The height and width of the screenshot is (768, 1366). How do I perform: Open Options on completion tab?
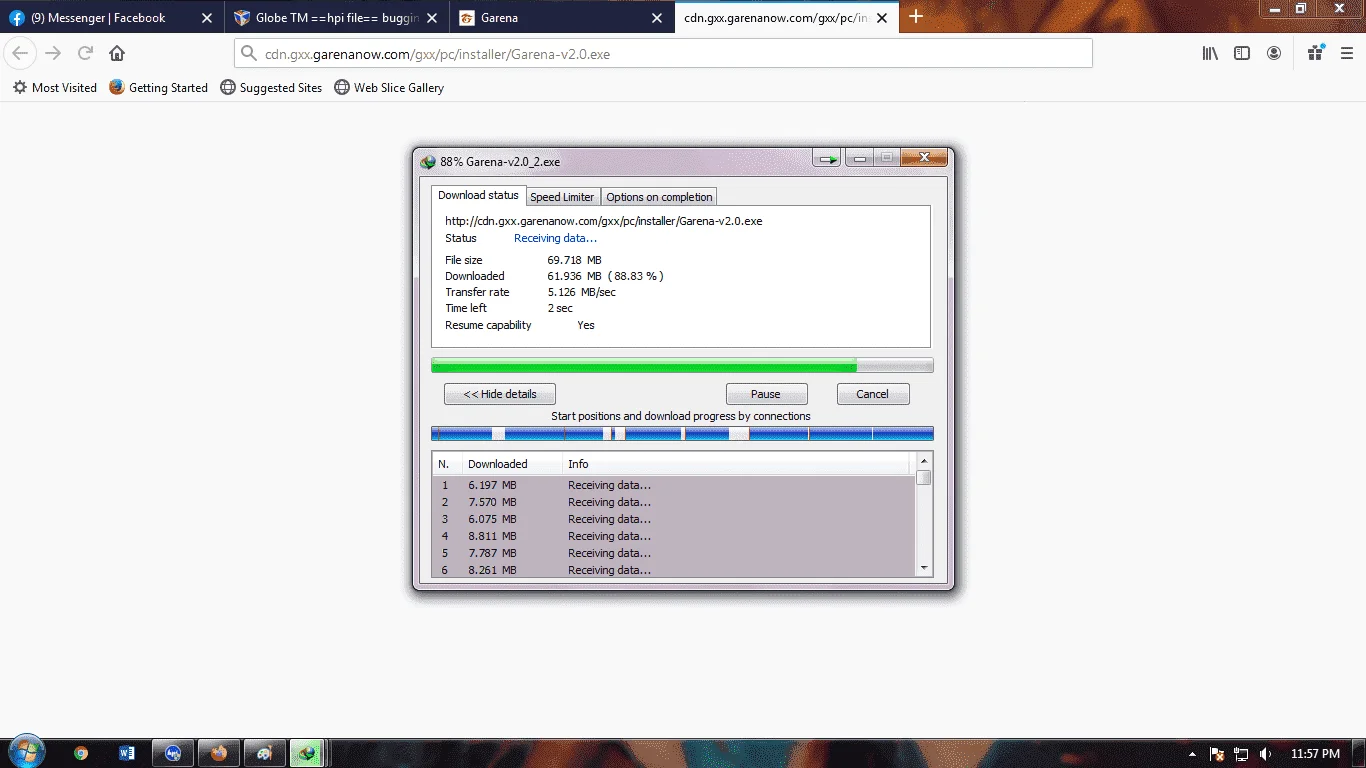659,197
